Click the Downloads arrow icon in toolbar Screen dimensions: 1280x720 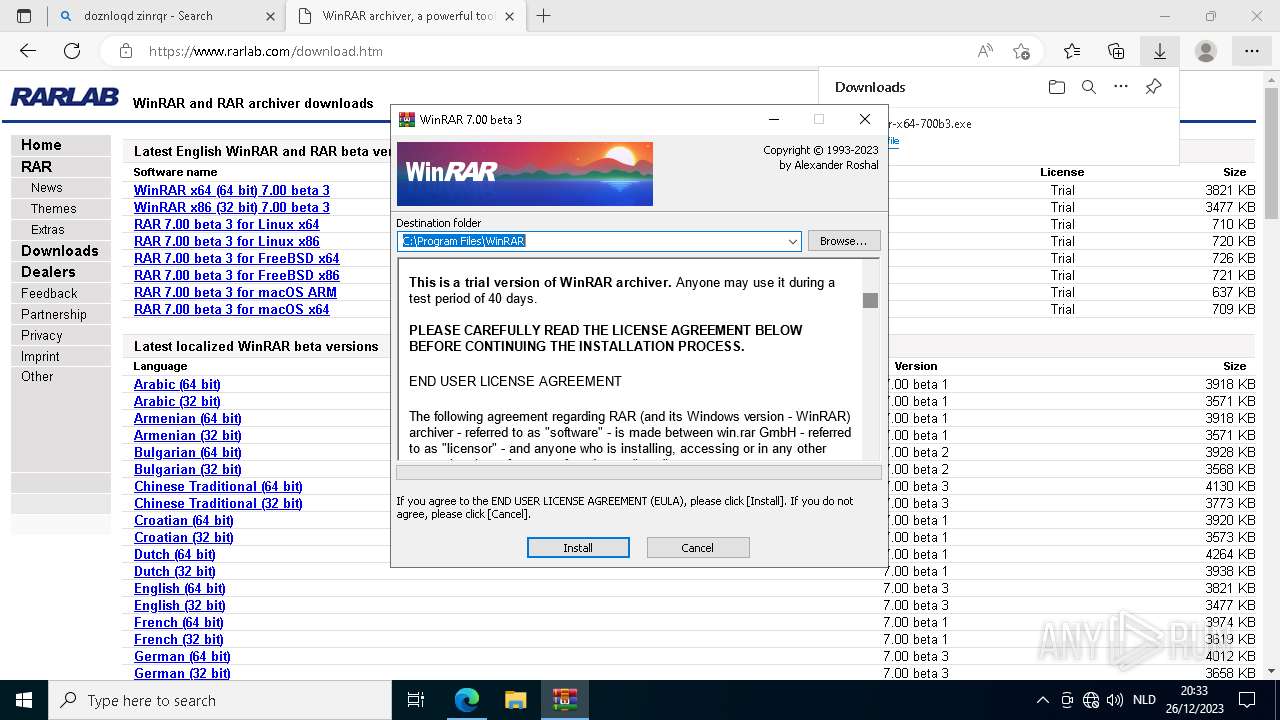[1160, 51]
